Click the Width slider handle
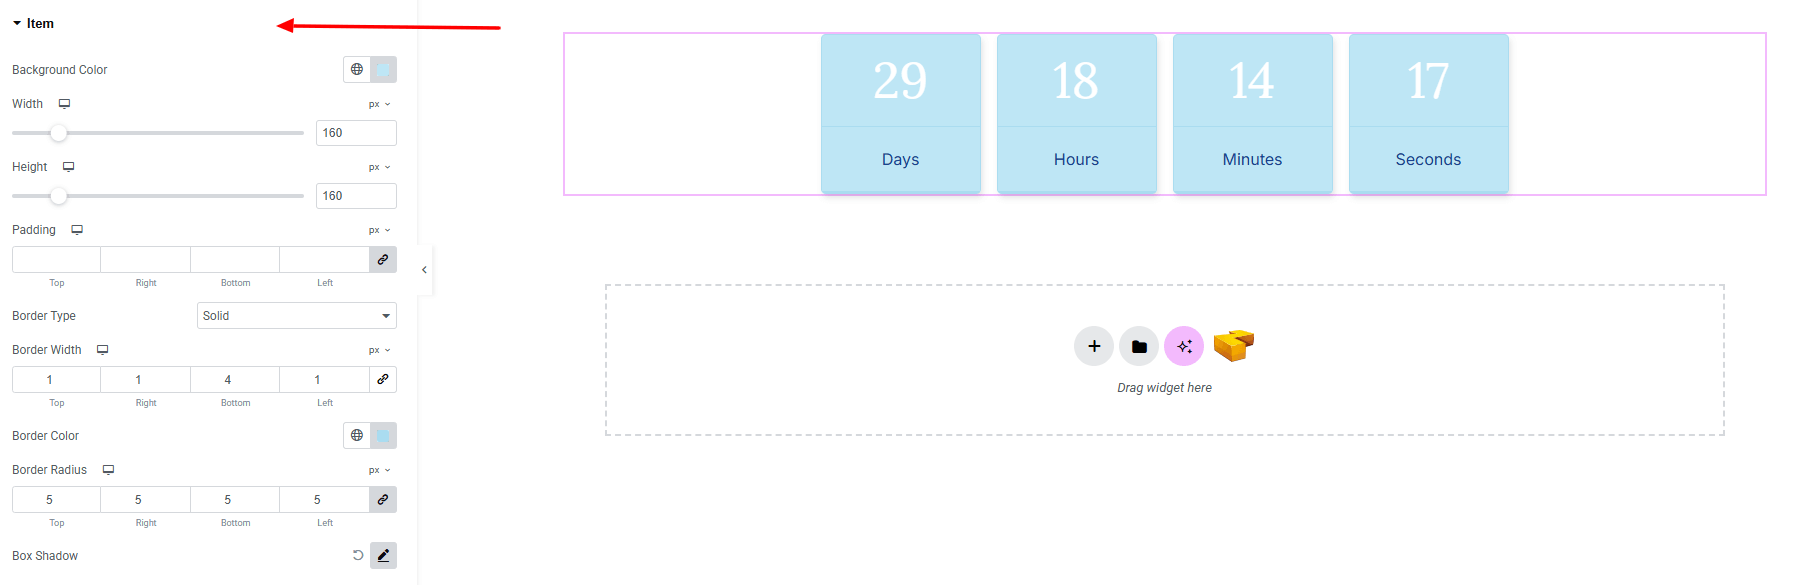 click(x=59, y=133)
